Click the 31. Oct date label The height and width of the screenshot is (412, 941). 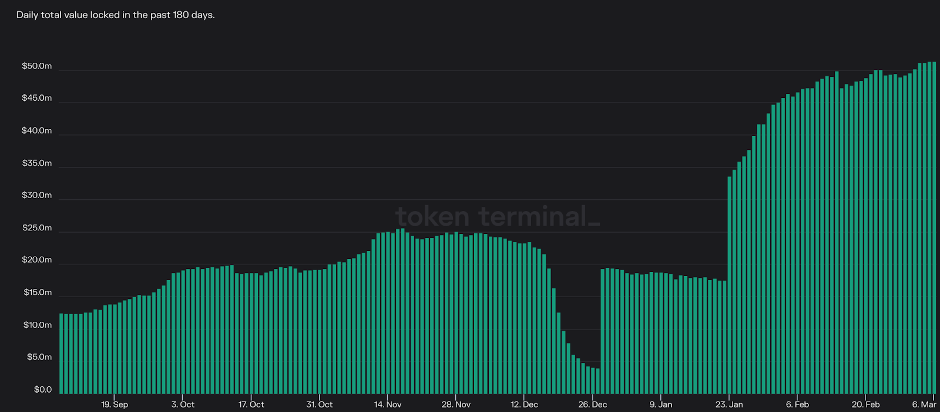[x=319, y=405]
